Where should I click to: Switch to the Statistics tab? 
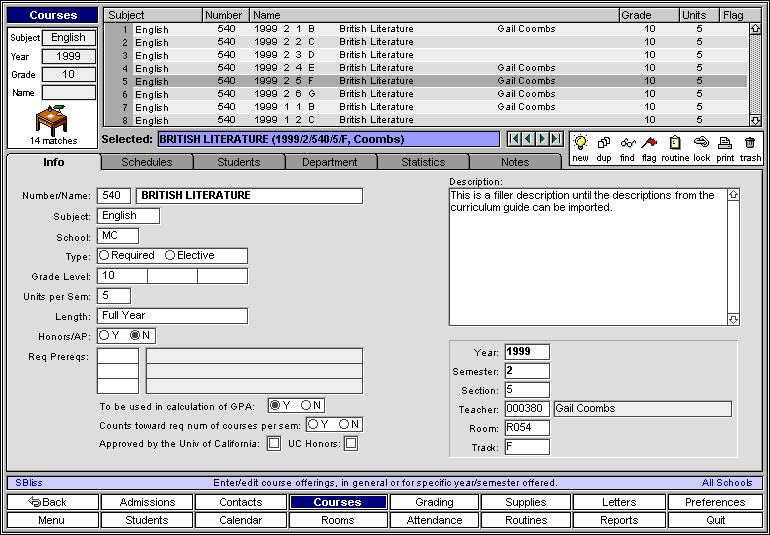click(423, 162)
